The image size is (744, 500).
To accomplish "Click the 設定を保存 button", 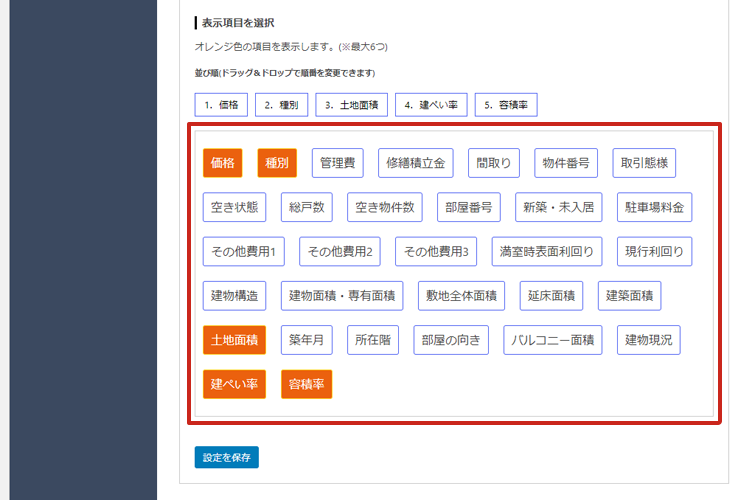I will [226, 457].
